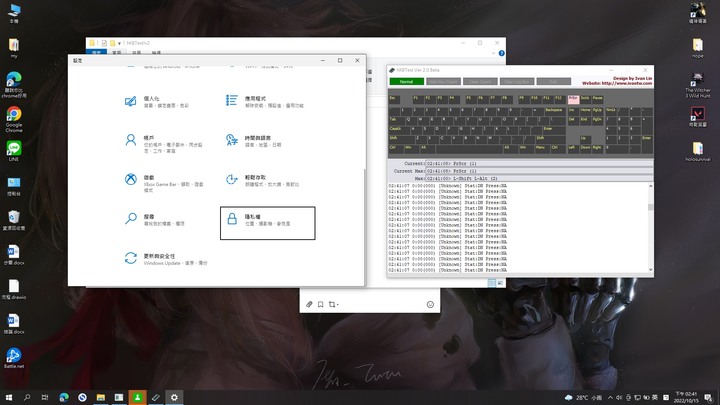The image size is (720, 405).
Task: Click the F12 key on KBTest keyboard
Action: pos(558,99)
